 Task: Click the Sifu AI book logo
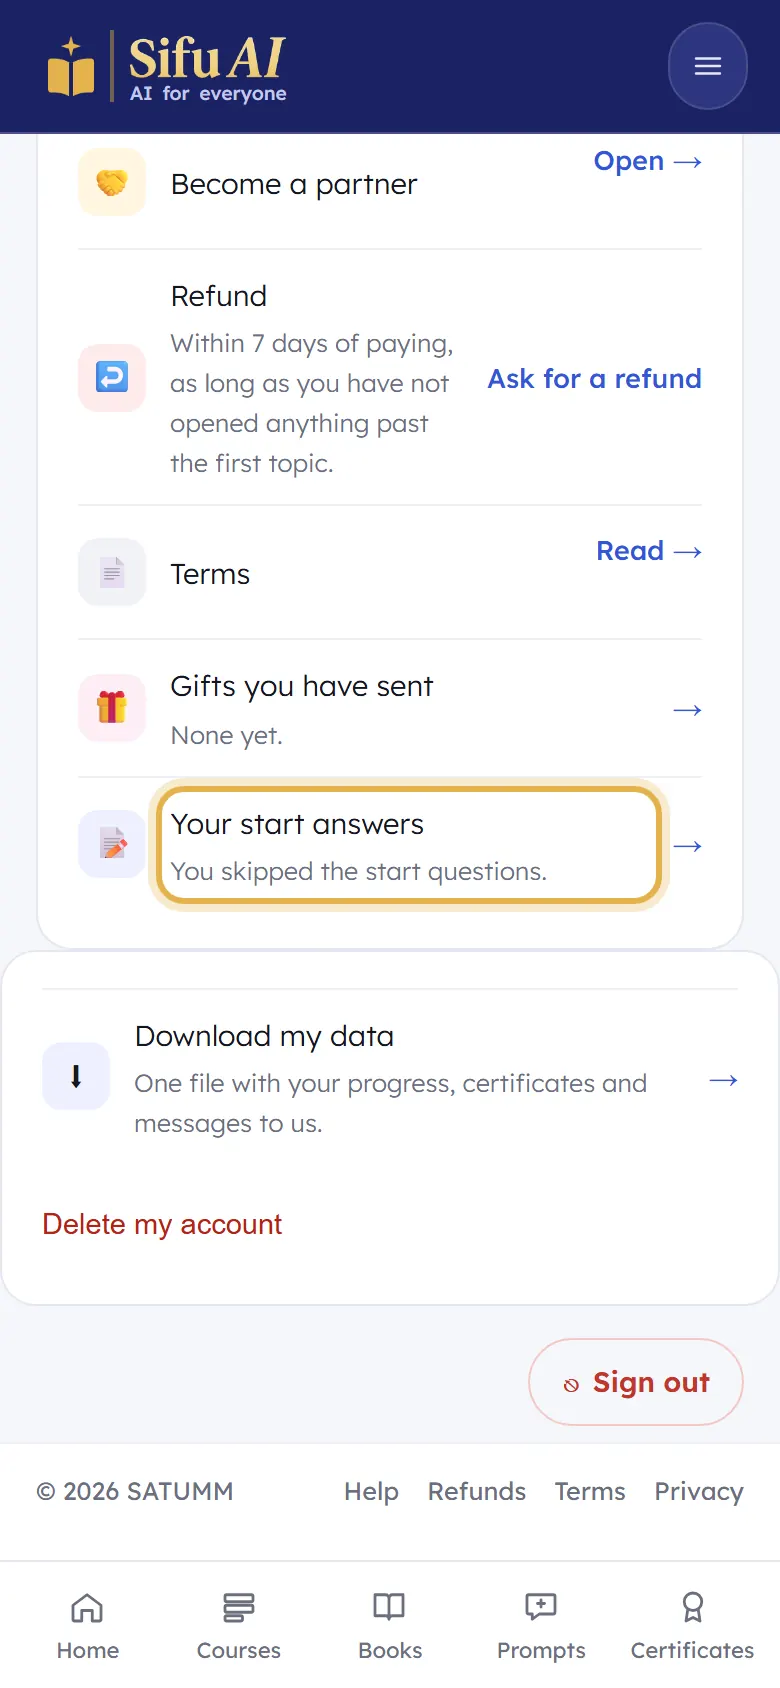click(71, 67)
